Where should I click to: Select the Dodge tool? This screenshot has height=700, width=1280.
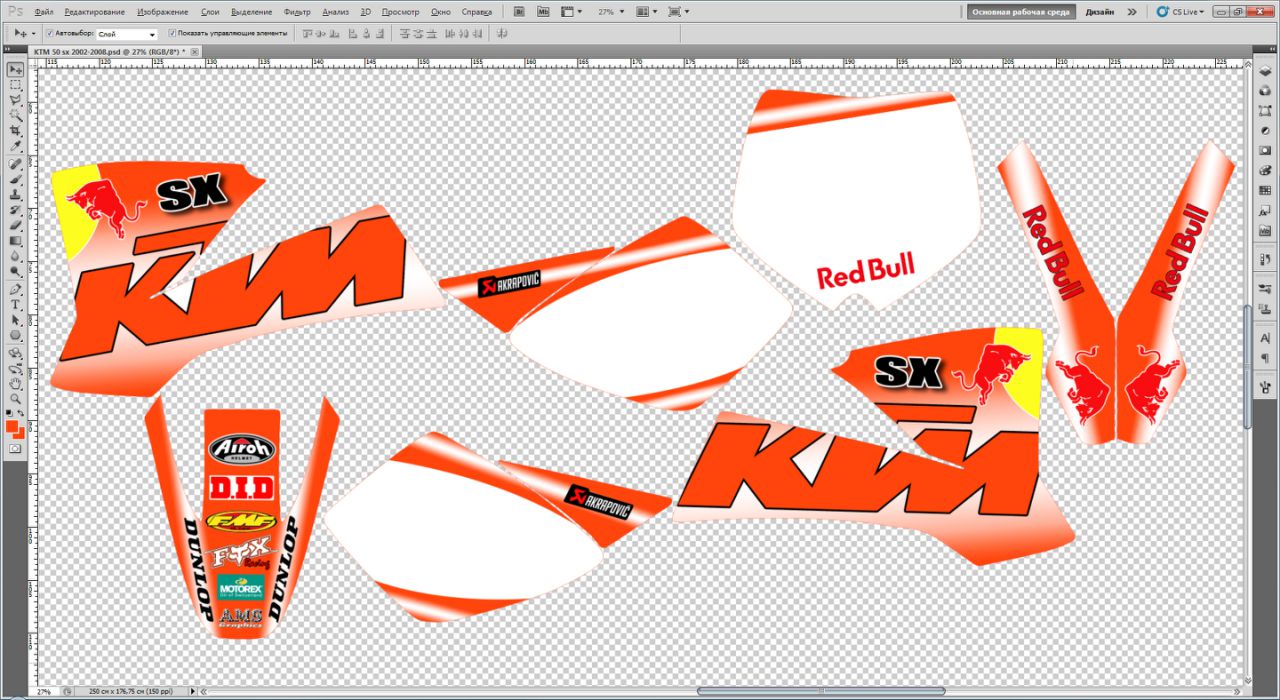(x=15, y=272)
